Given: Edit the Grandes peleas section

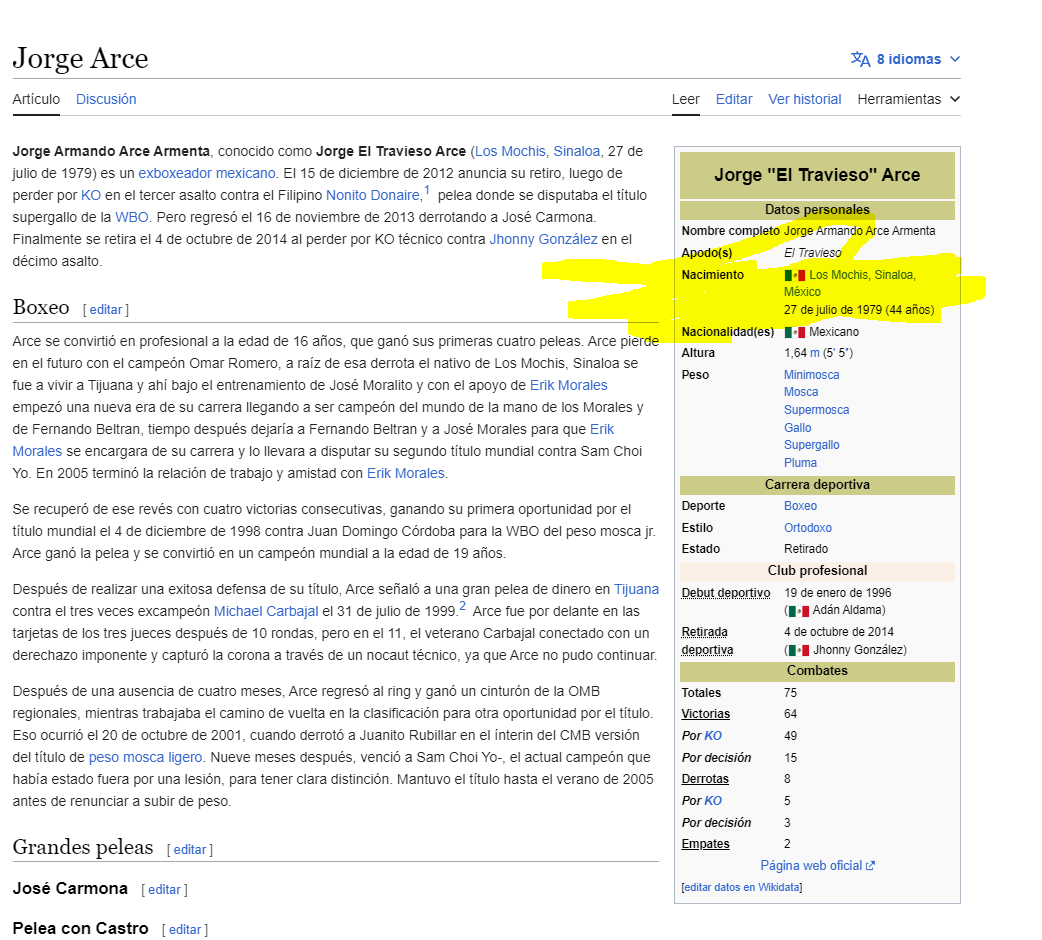Looking at the screenshot, I should click(189, 850).
